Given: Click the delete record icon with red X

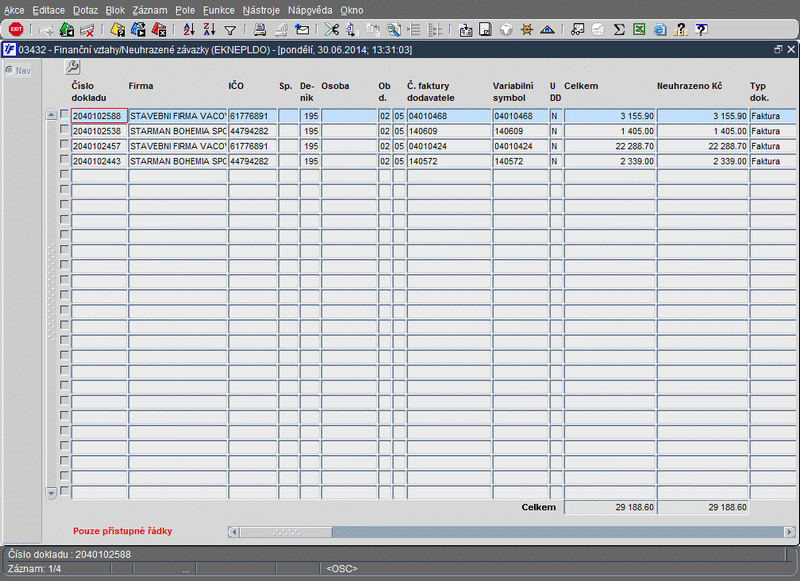Looking at the screenshot, I should coord(87,30).
